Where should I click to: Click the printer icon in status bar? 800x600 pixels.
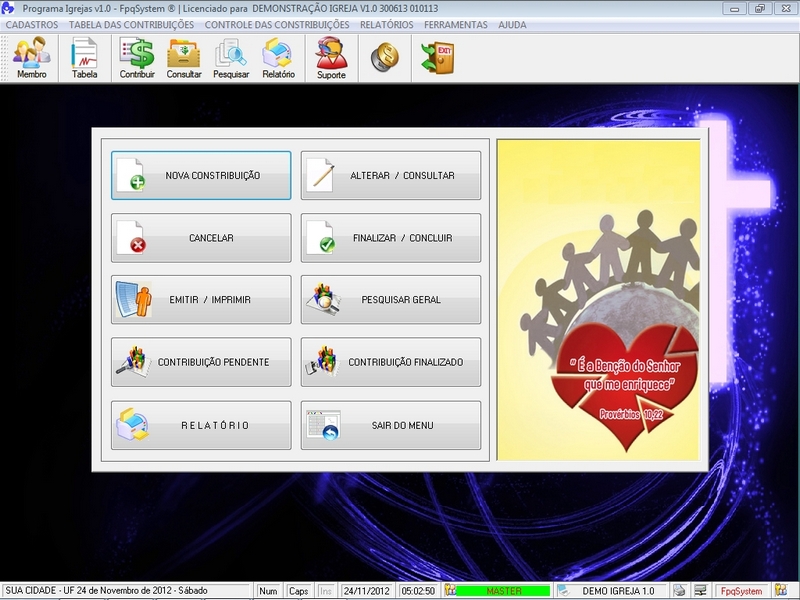pyautogui.click(x=679, y=590)
